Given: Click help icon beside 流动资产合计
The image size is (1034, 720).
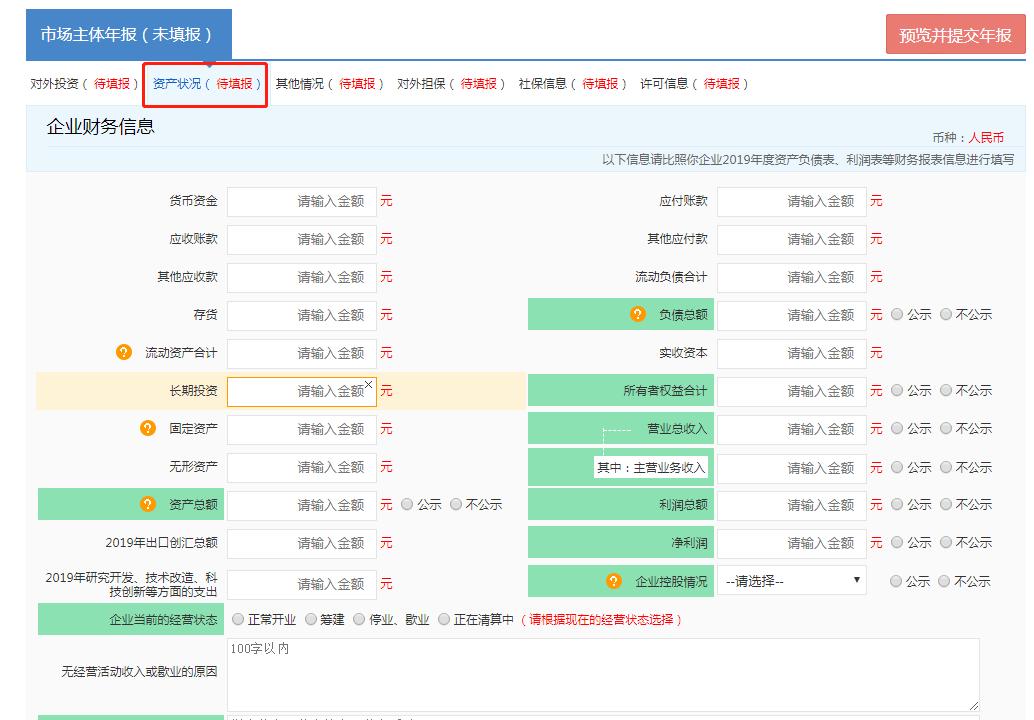Looking at the screenshot, I should [x=123, y=352].
